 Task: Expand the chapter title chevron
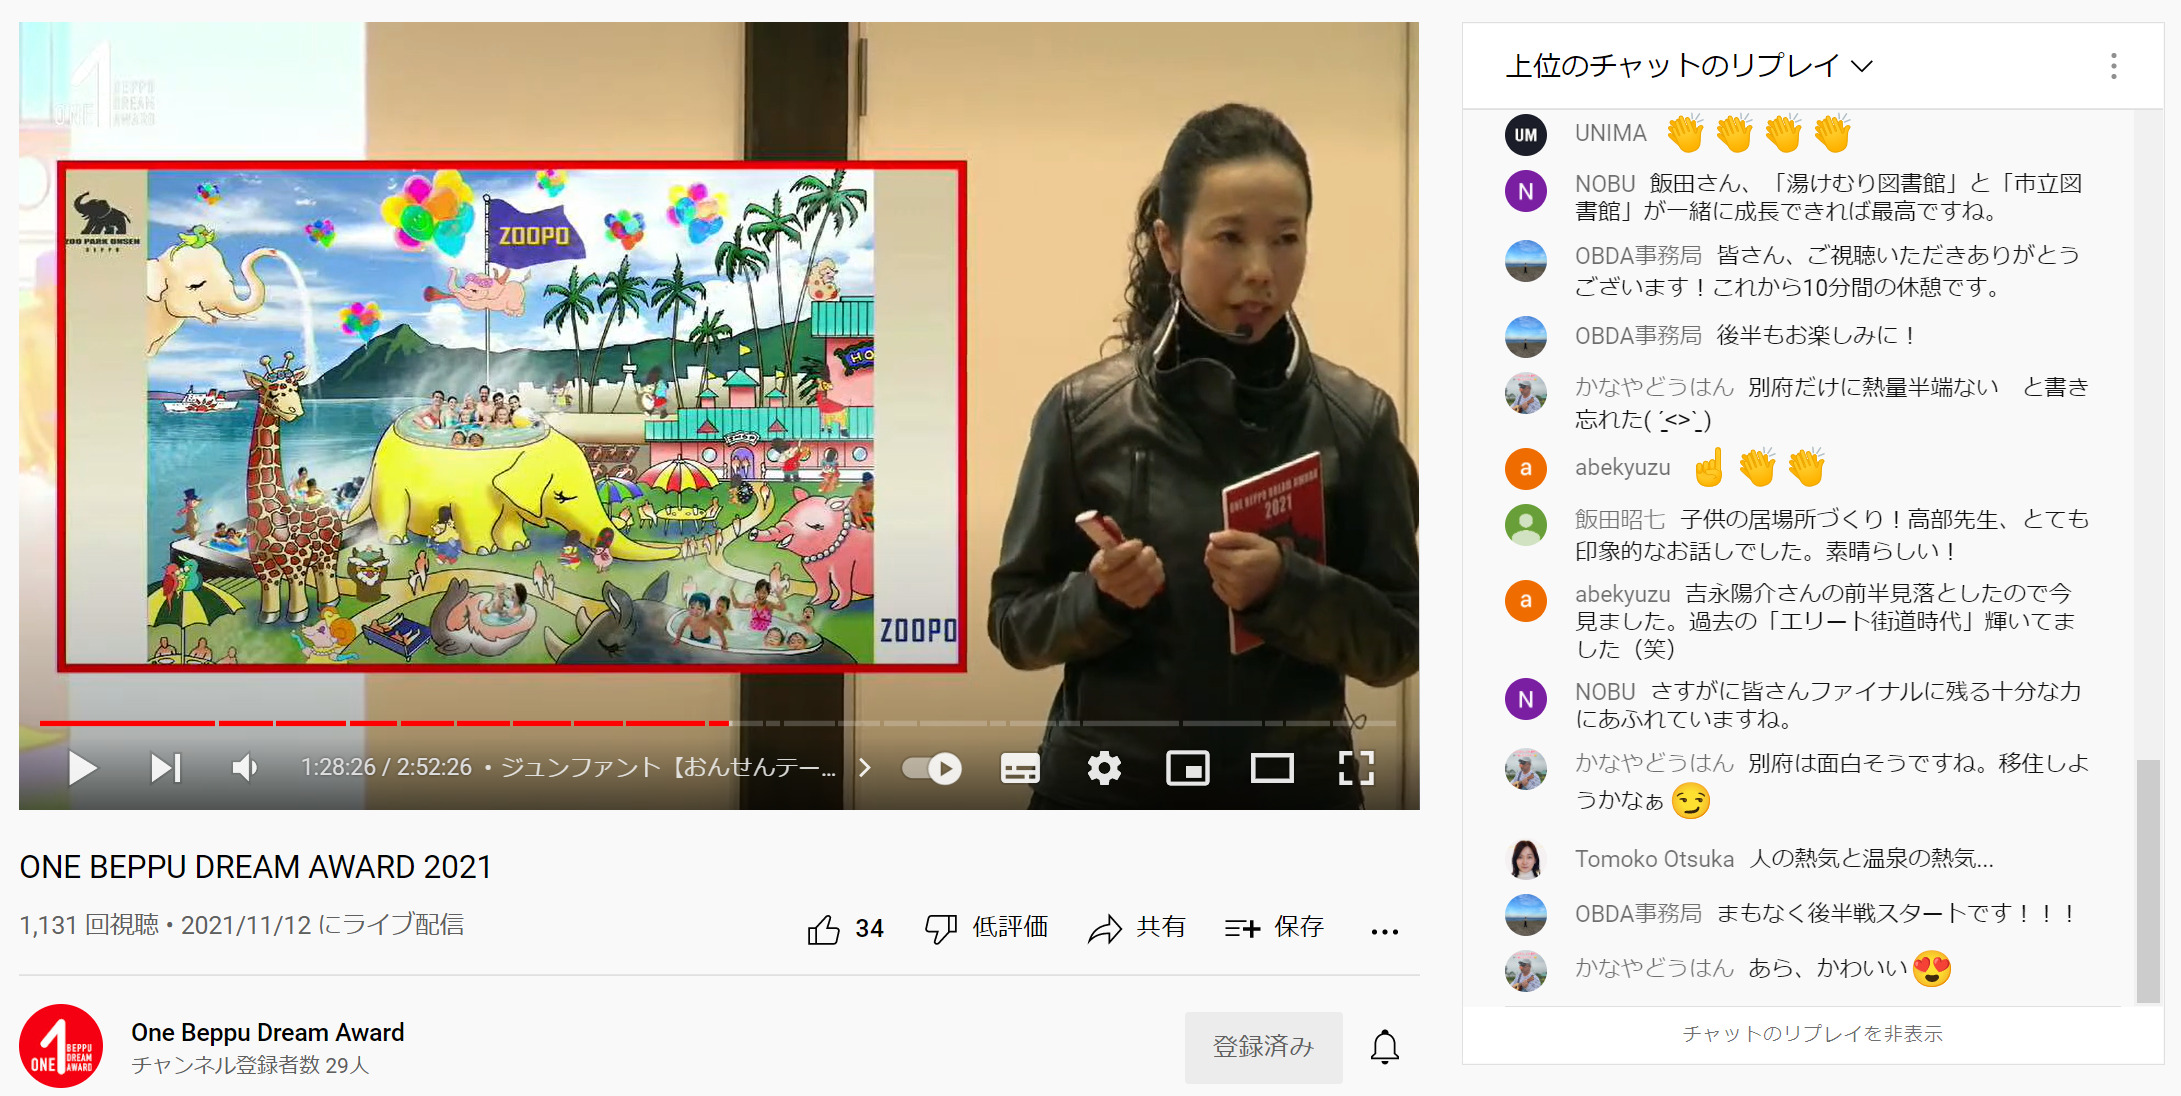tap(865, 768)
